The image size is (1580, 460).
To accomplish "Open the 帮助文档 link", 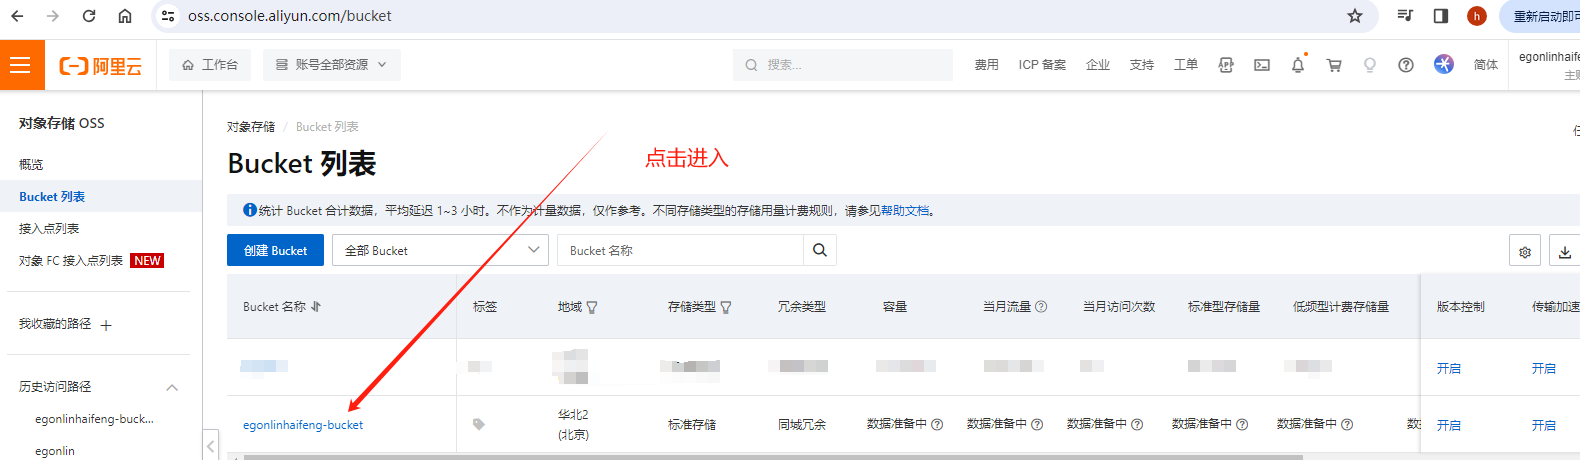I will pos(905,211).
